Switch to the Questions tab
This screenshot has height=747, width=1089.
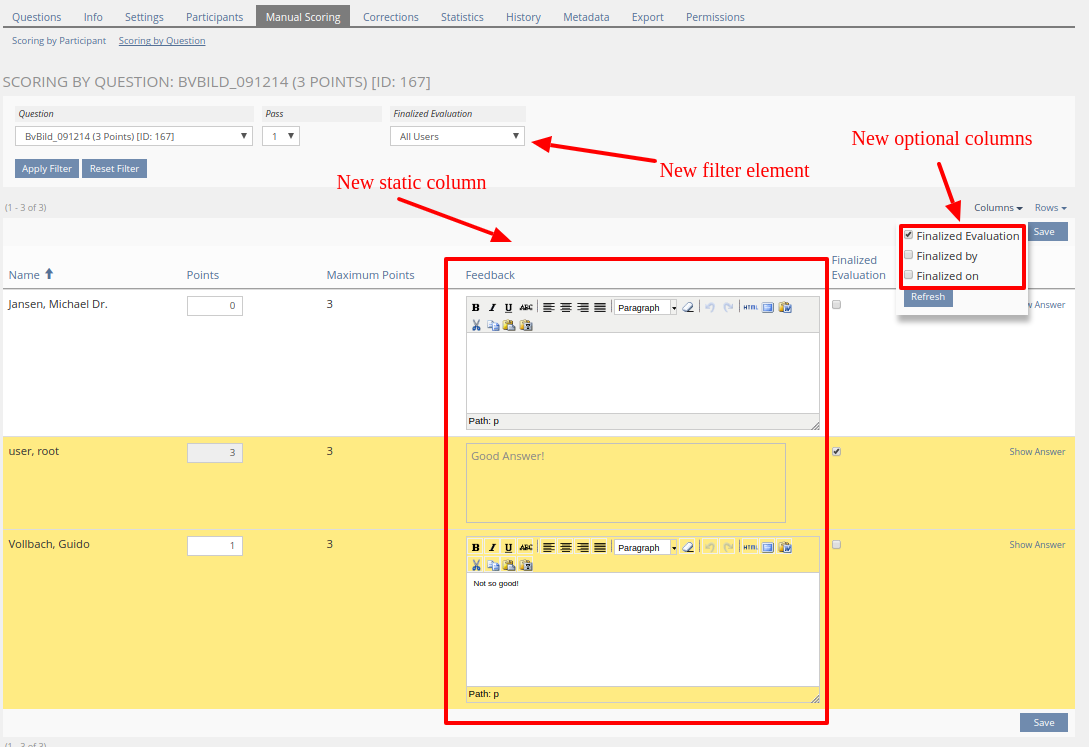(x=37, y=17)
